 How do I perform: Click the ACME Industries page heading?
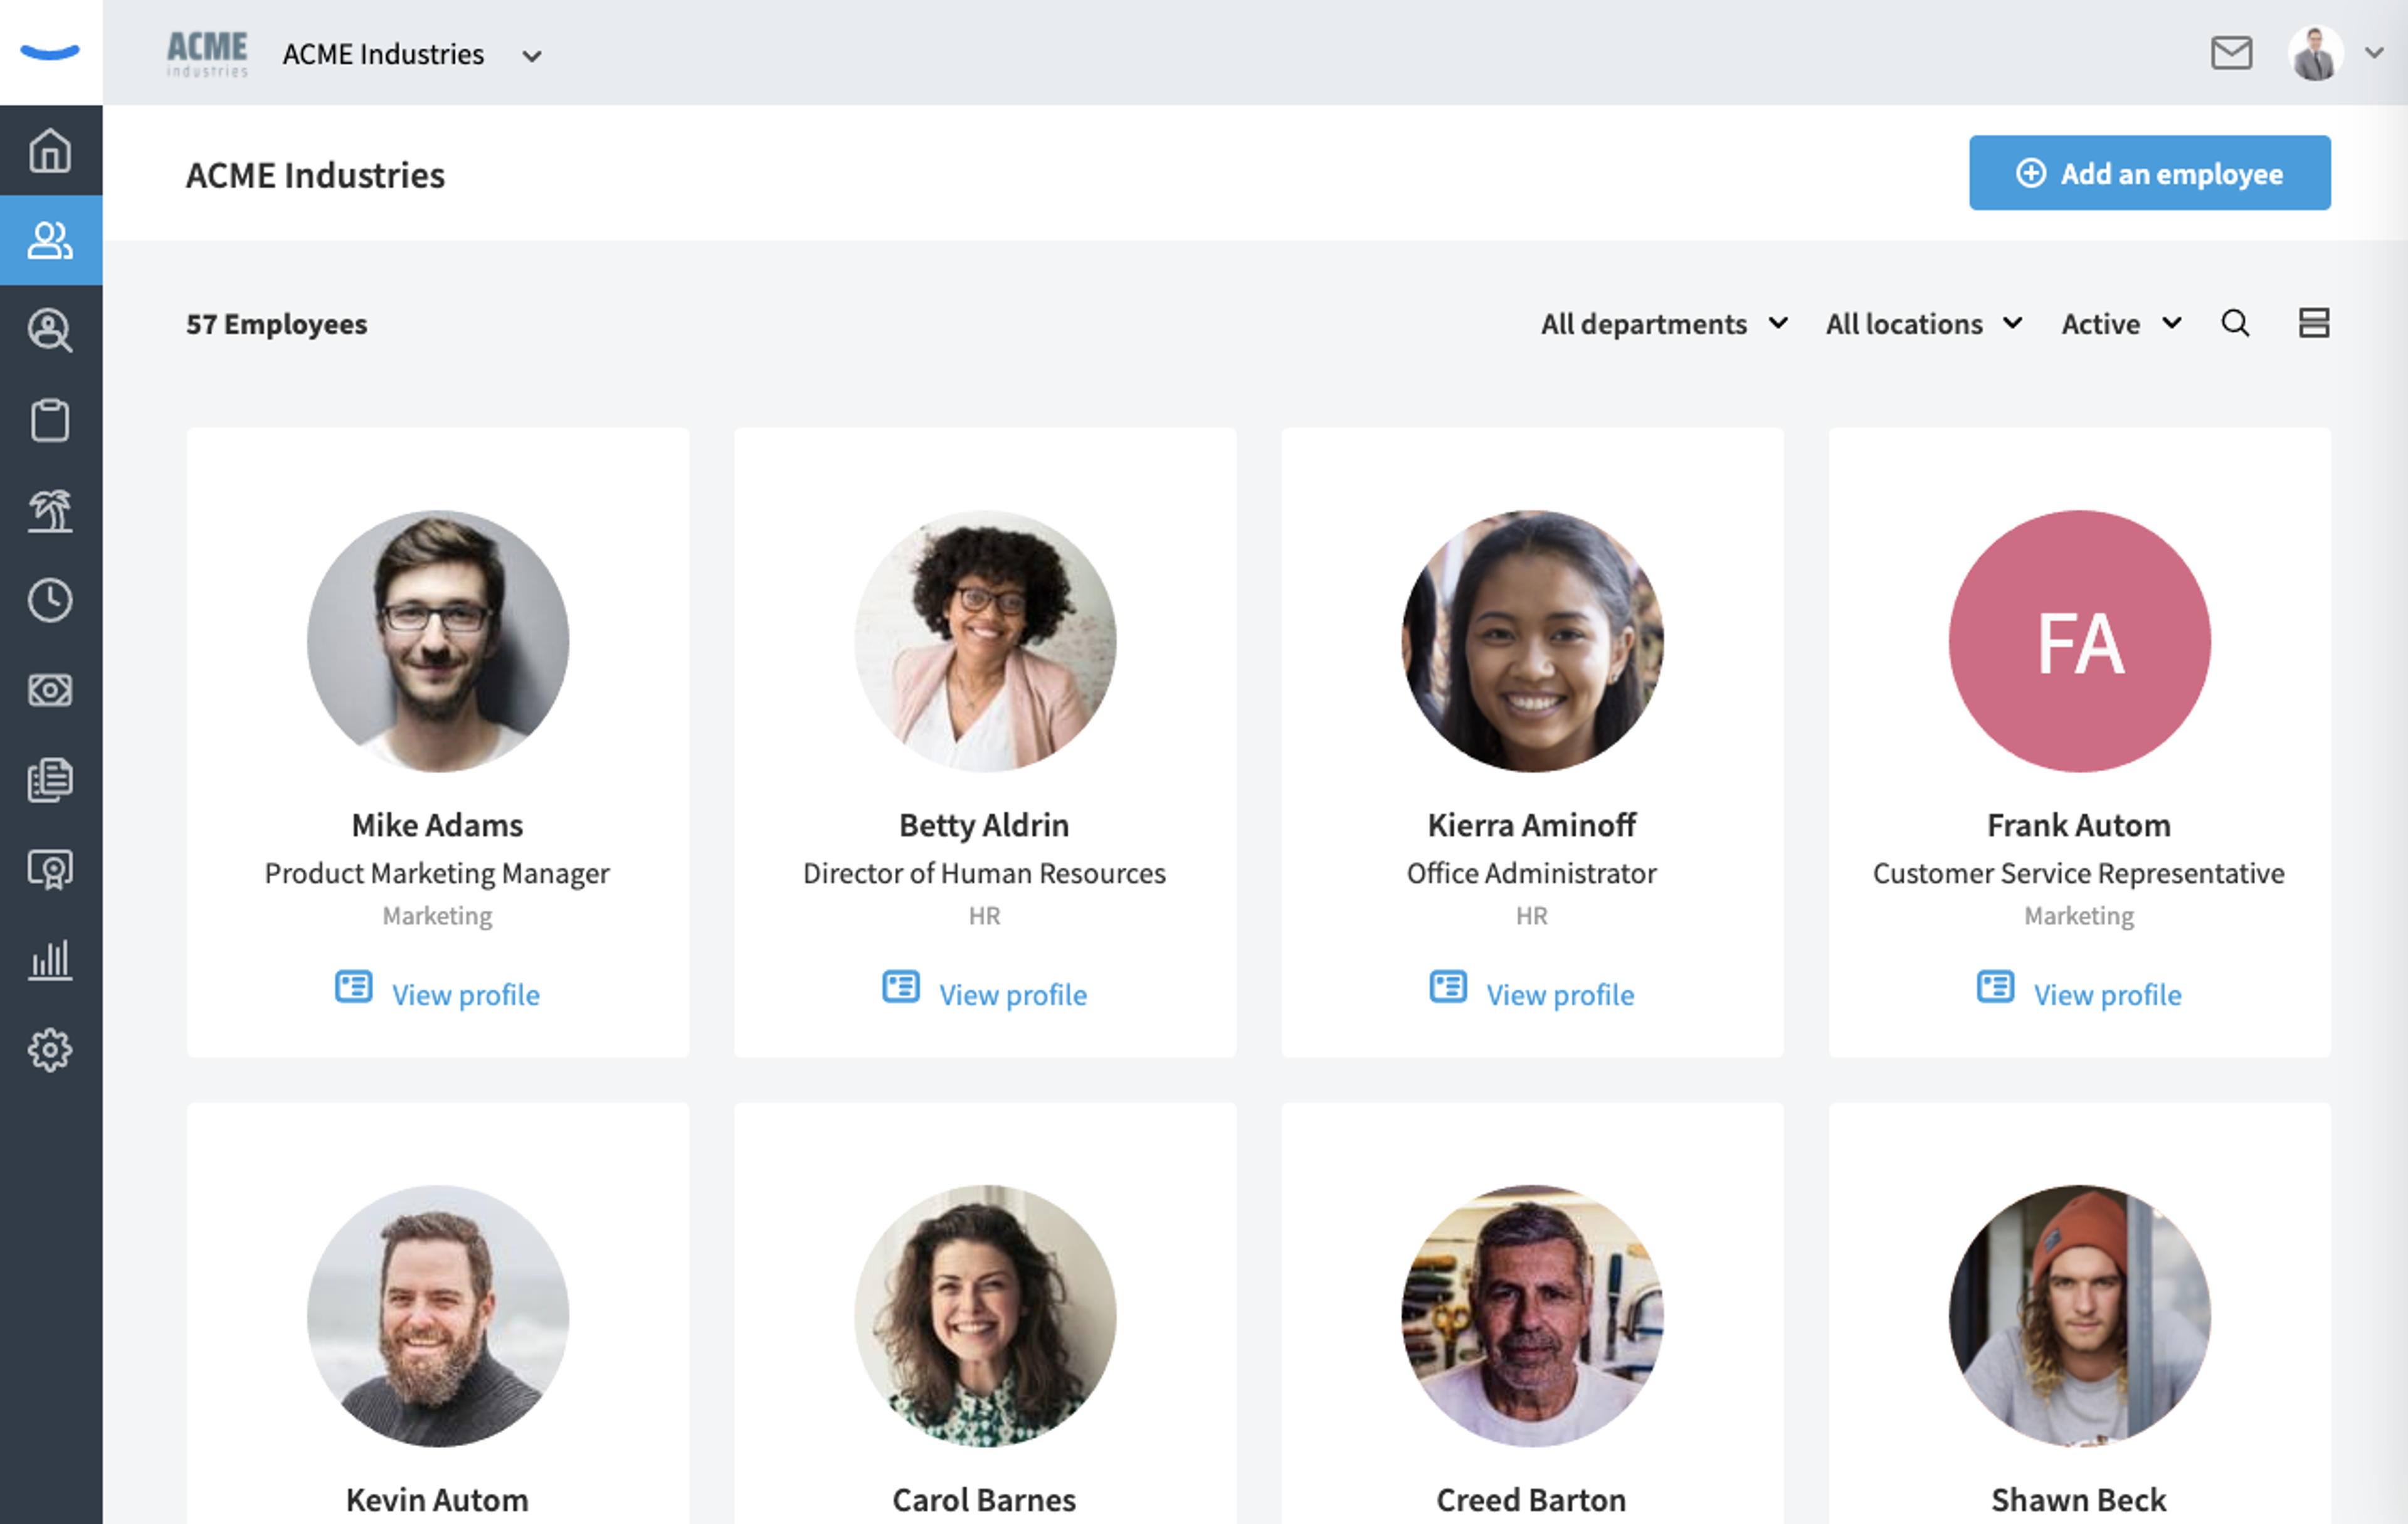coord(316,175)
